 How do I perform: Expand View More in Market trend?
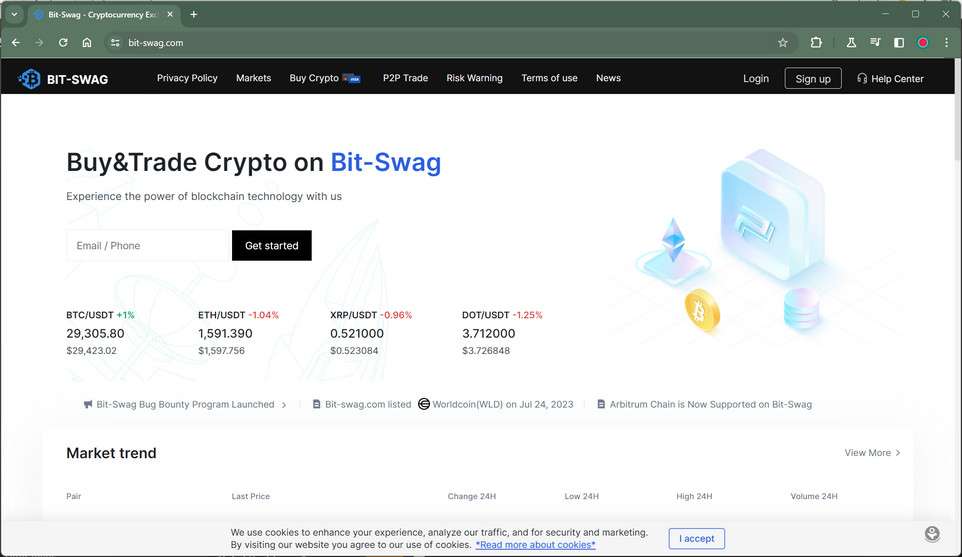tap(872, 453)
